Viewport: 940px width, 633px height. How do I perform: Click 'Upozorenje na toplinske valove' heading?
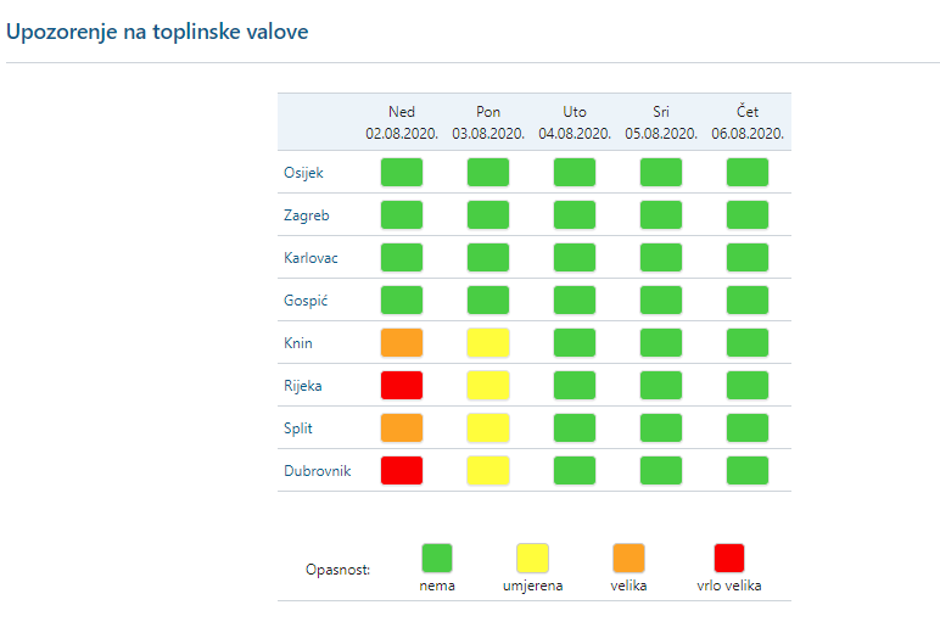[x=157, y=32]
